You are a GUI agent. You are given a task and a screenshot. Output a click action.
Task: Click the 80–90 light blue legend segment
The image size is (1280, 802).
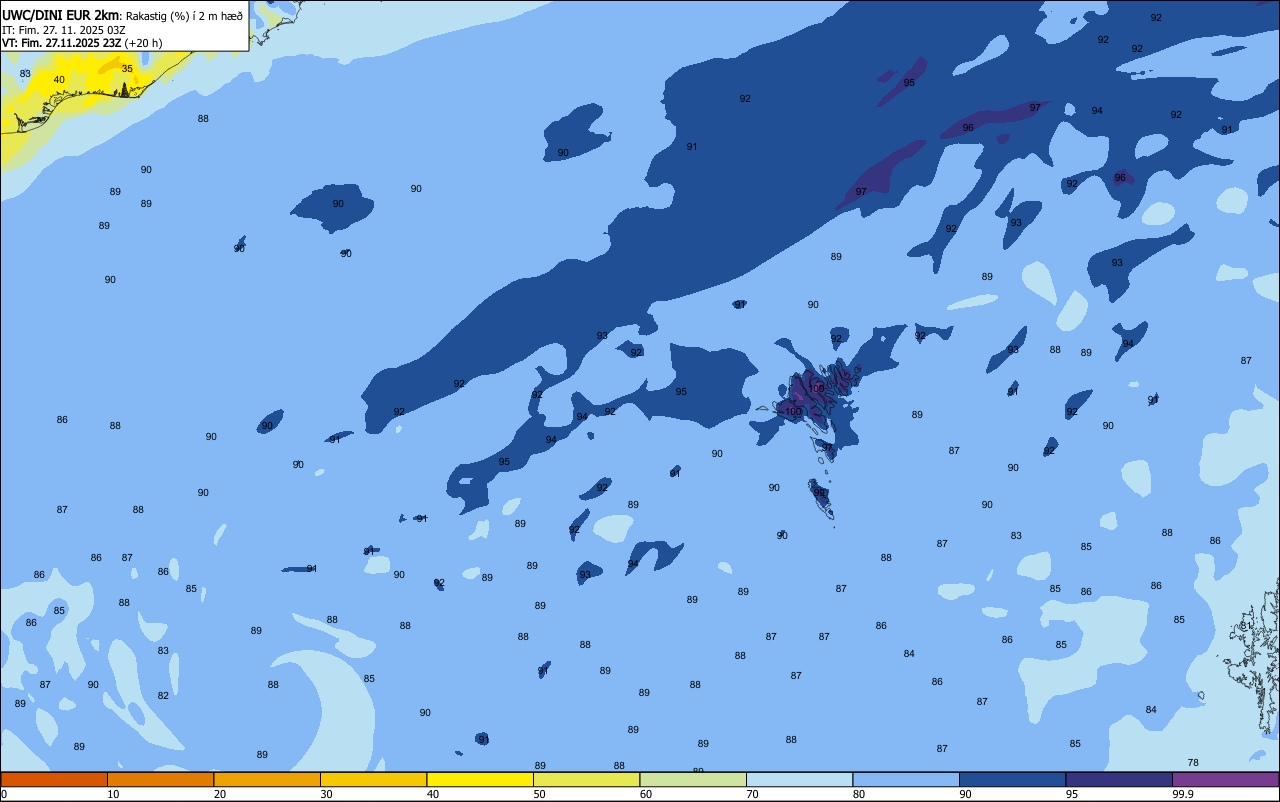(906, 779)
